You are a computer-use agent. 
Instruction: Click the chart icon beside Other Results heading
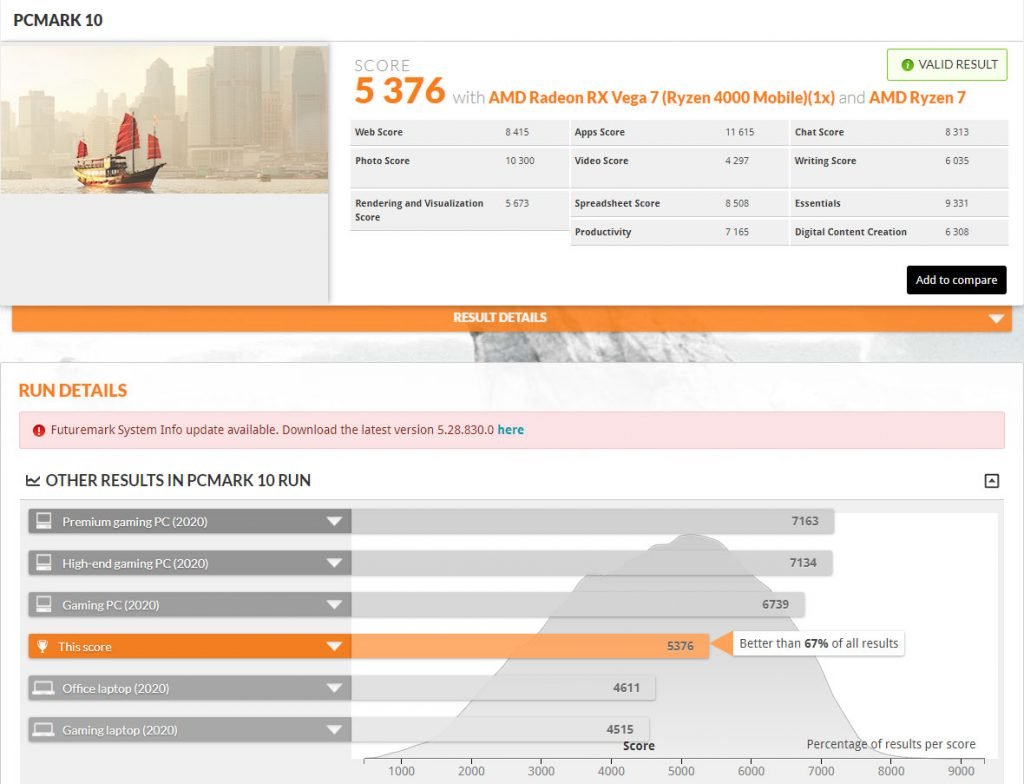(x=33, y=481)
